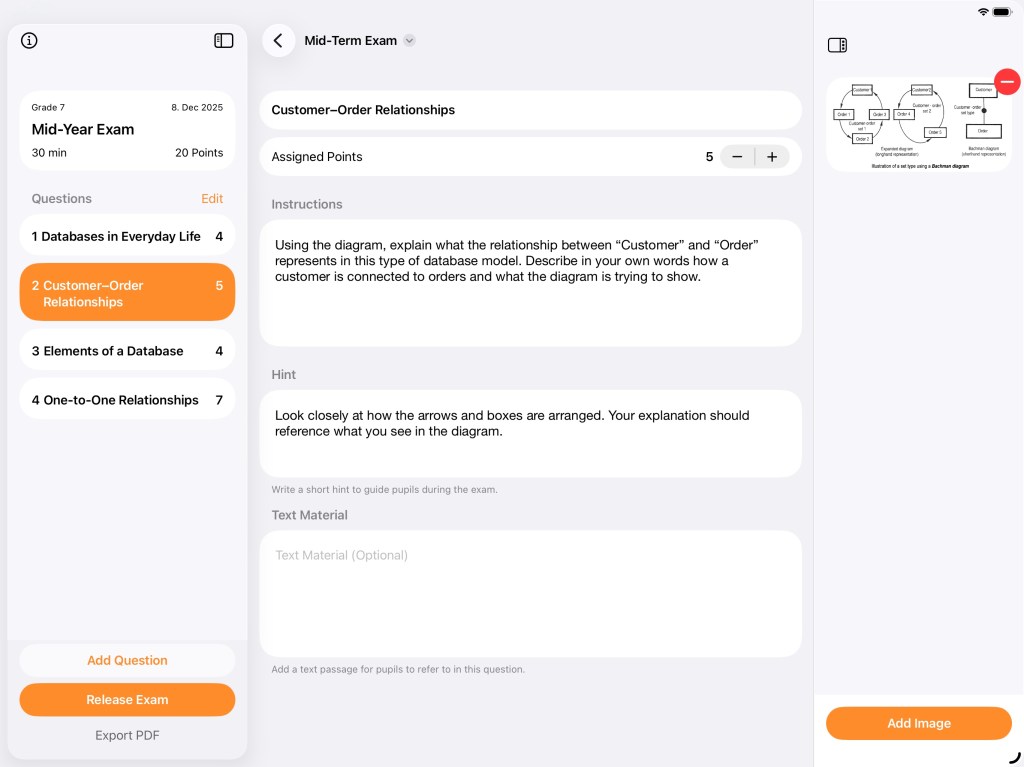1024x767 pixels.
Task: Click the Add Image button
Action: point(918,723)
